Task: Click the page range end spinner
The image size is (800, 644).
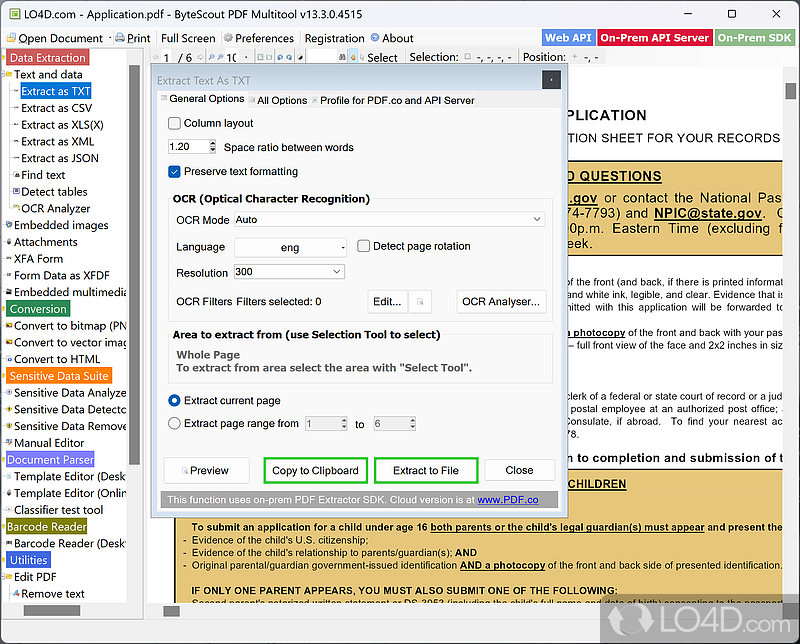Action: pos(412,423)
